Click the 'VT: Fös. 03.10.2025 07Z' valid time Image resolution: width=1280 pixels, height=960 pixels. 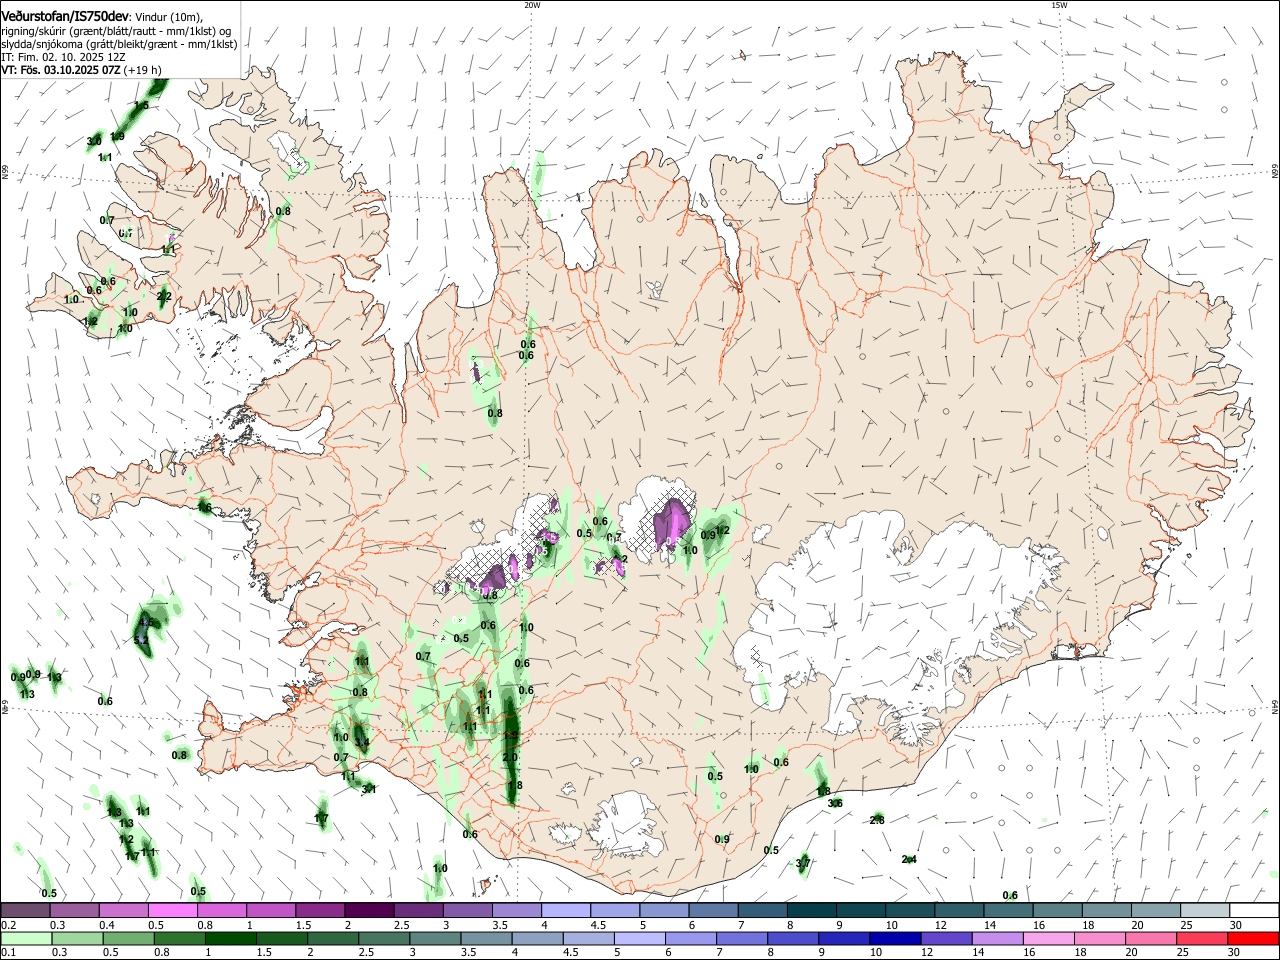tap(61, 70)
